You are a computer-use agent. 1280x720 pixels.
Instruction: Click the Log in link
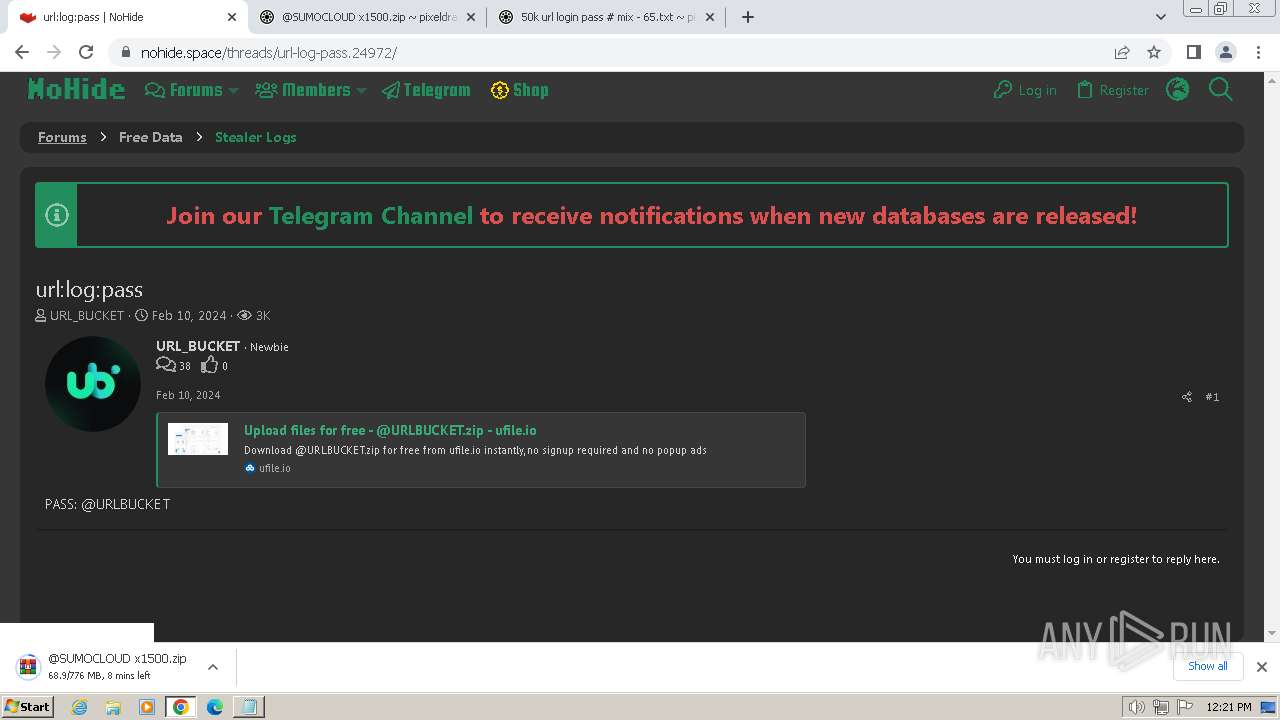pyautogui.click(x=1025, y=90)
